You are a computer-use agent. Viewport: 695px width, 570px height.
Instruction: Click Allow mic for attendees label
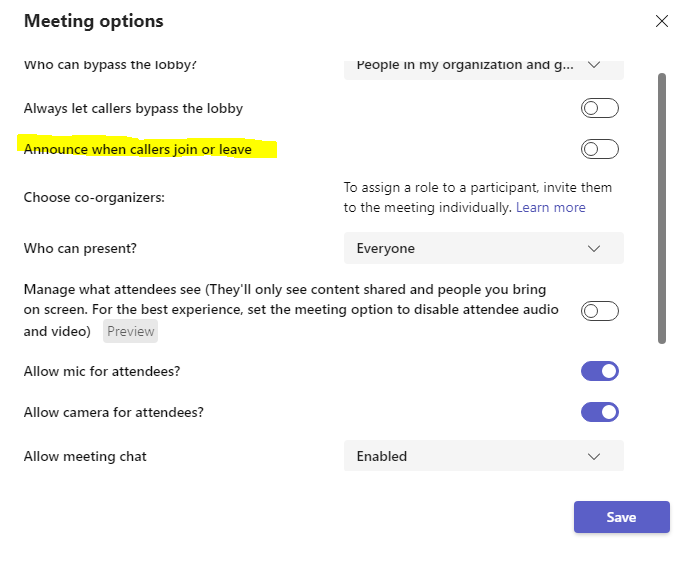[x=102, y=371]
